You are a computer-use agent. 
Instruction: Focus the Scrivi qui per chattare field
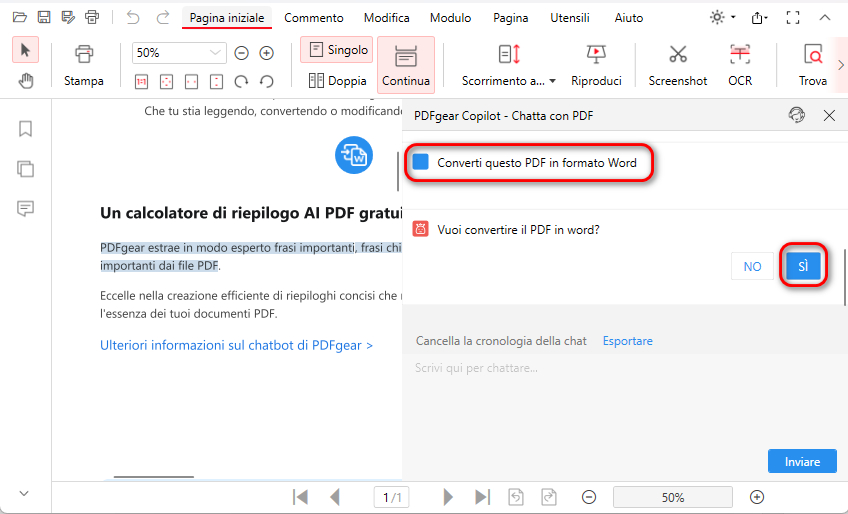[625, 400]
